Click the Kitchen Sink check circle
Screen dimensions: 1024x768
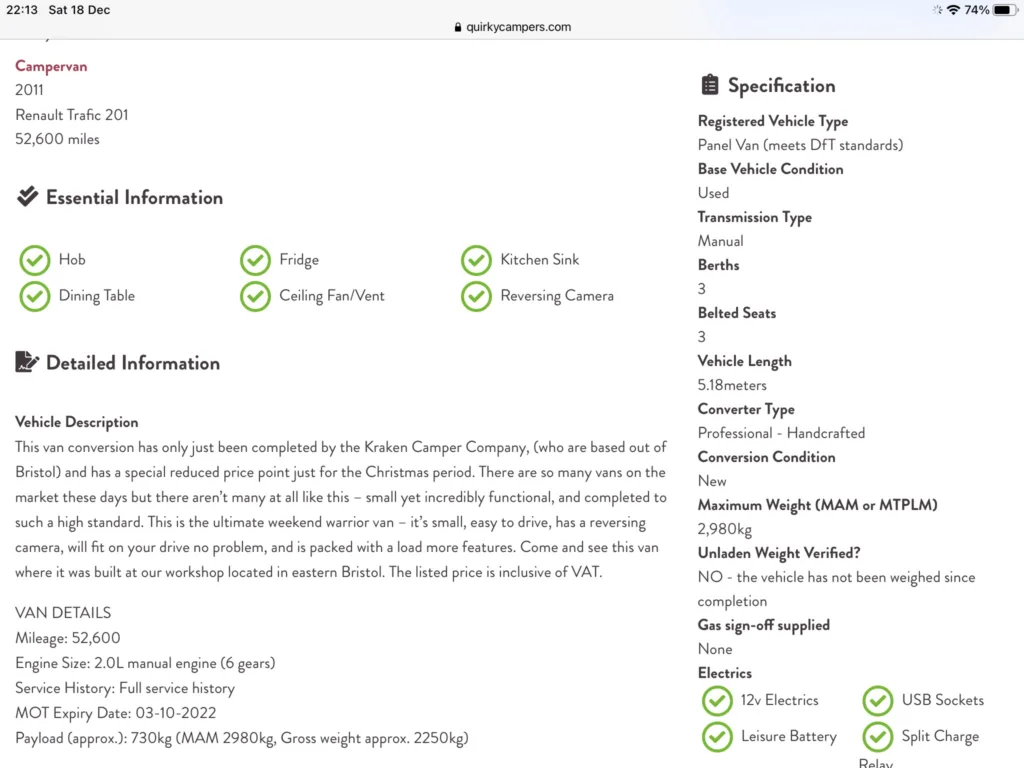click(x=476, y=260)
